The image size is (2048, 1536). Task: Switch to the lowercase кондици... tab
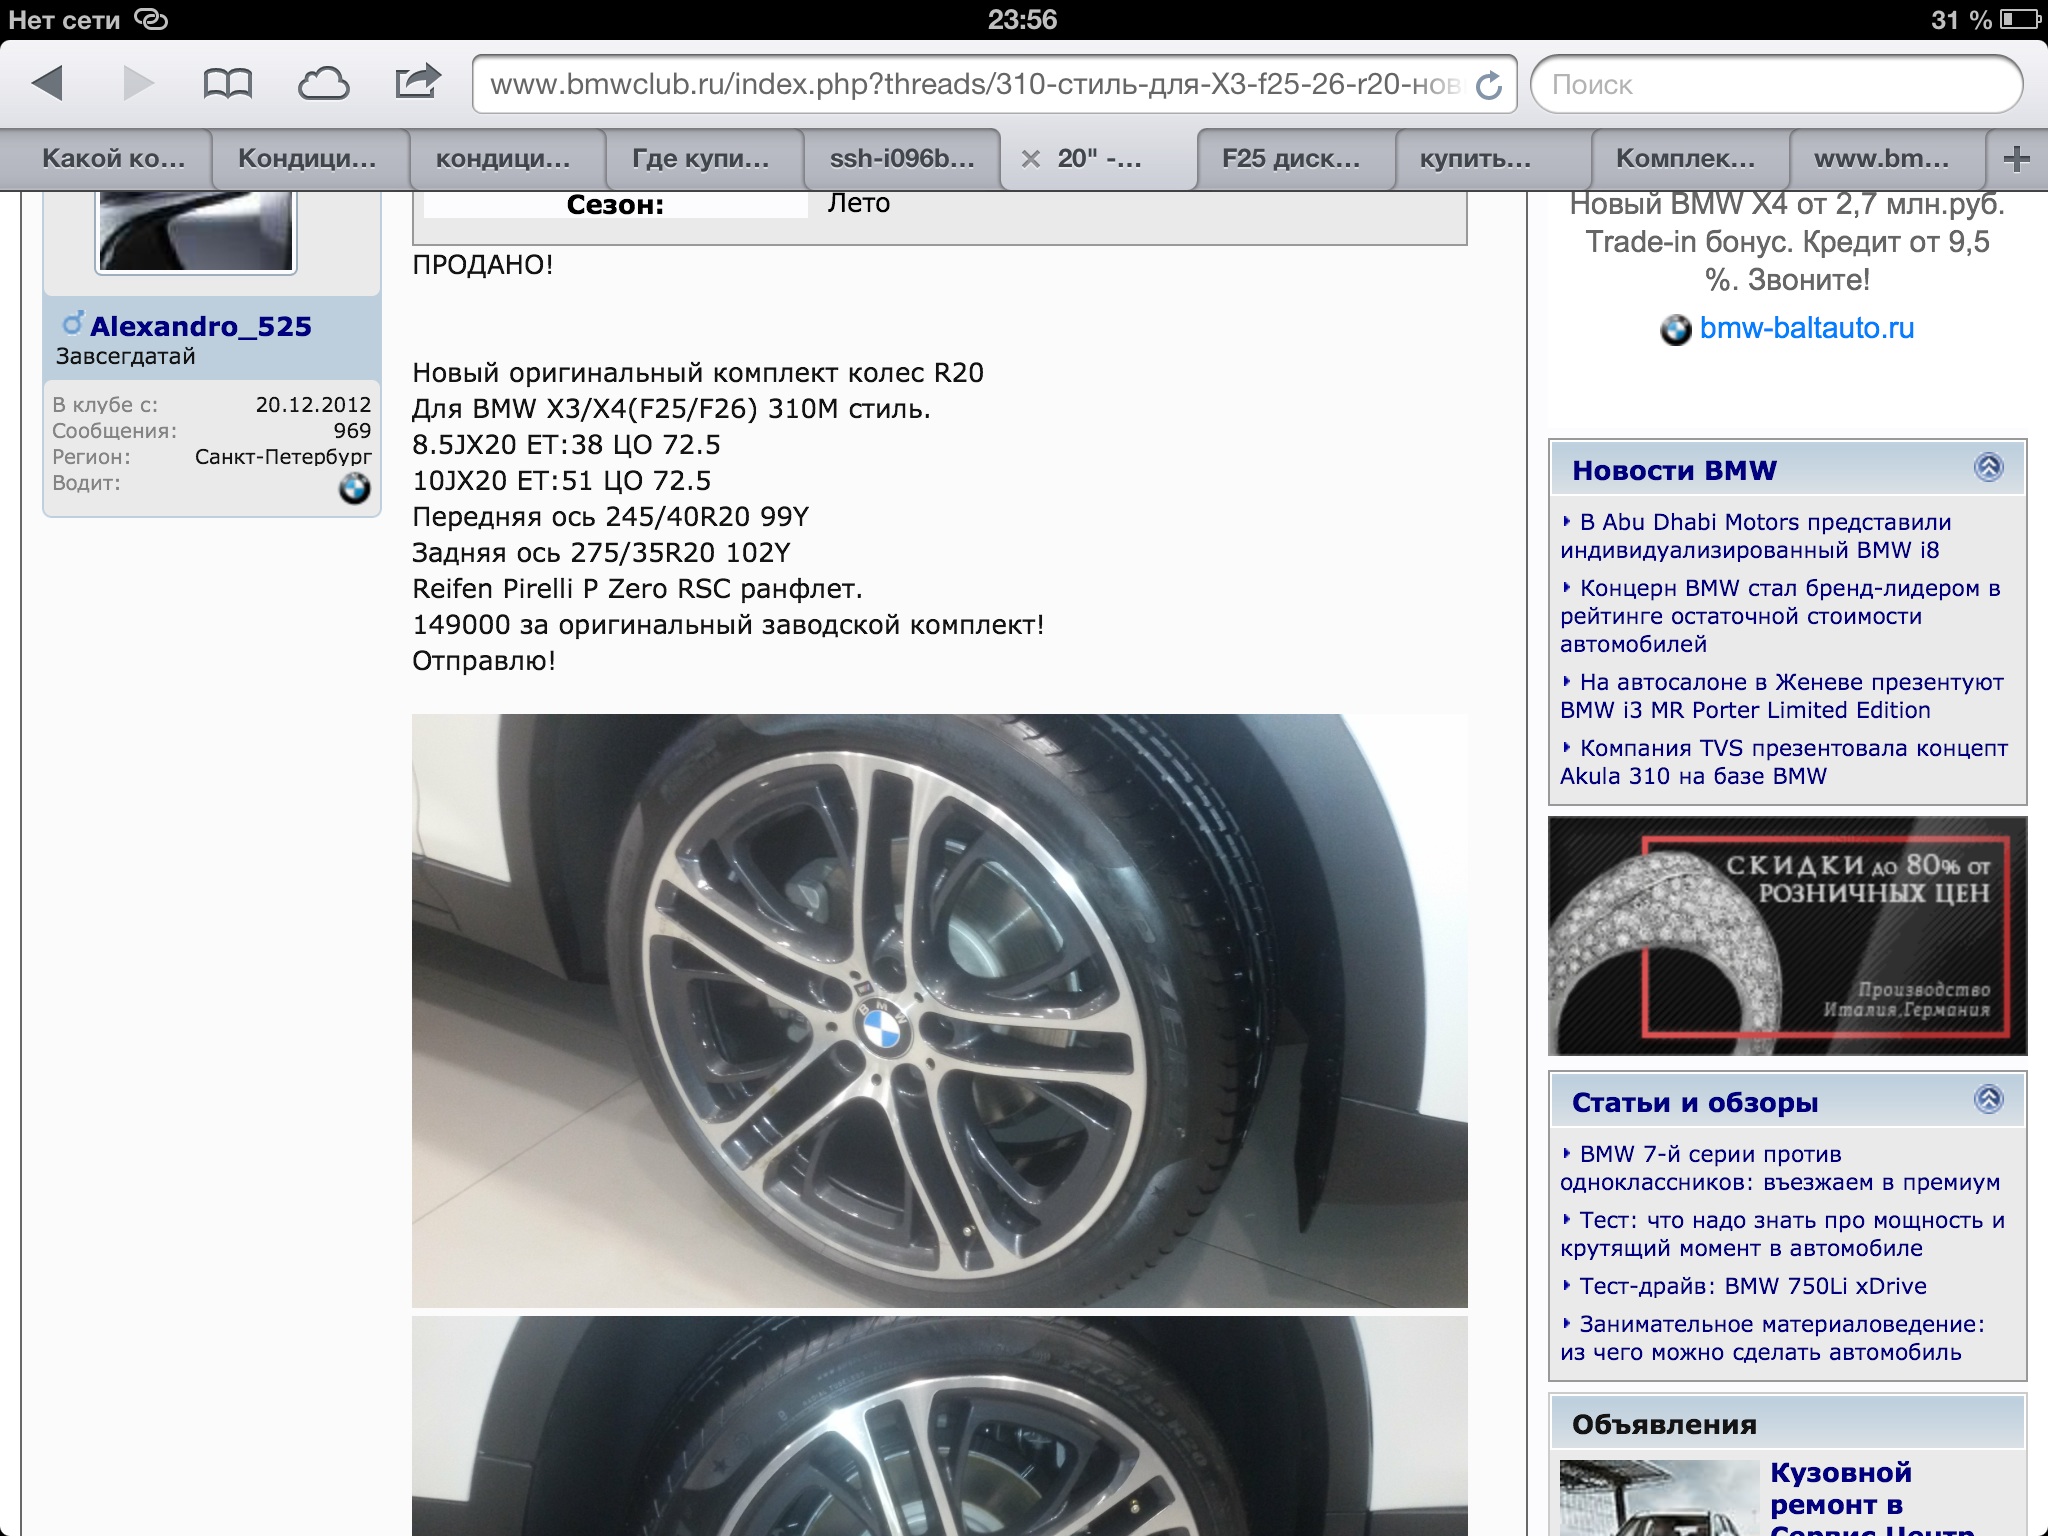tap(503, 159)
